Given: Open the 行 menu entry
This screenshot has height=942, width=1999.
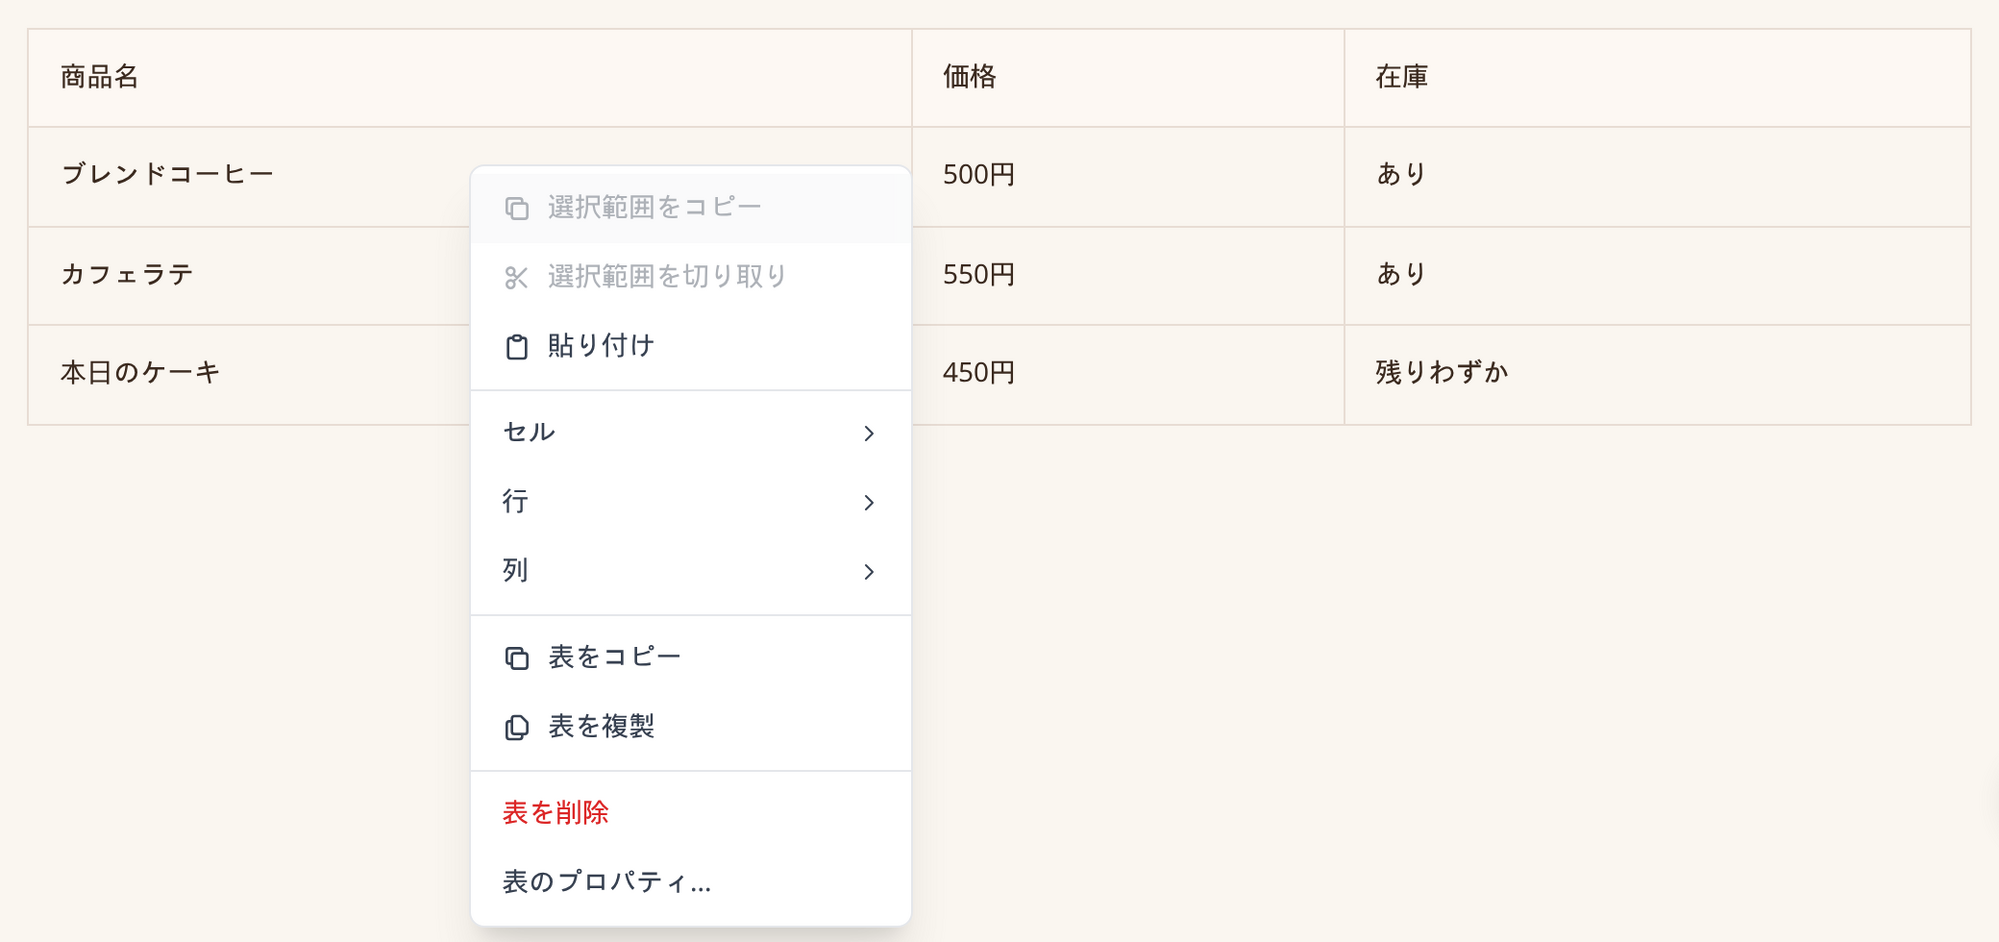Looking at the screenshot, I should (691, 502).
